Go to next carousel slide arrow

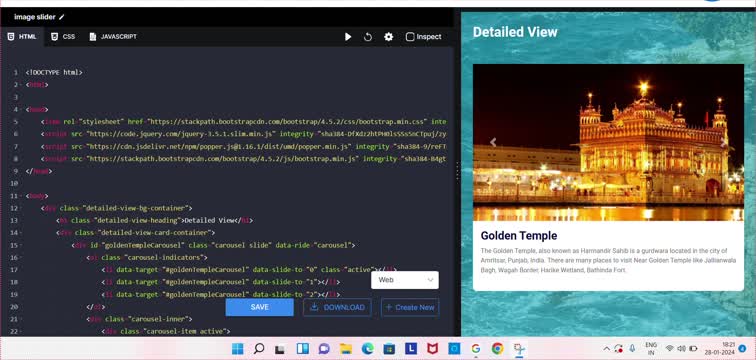pos(724,142)
